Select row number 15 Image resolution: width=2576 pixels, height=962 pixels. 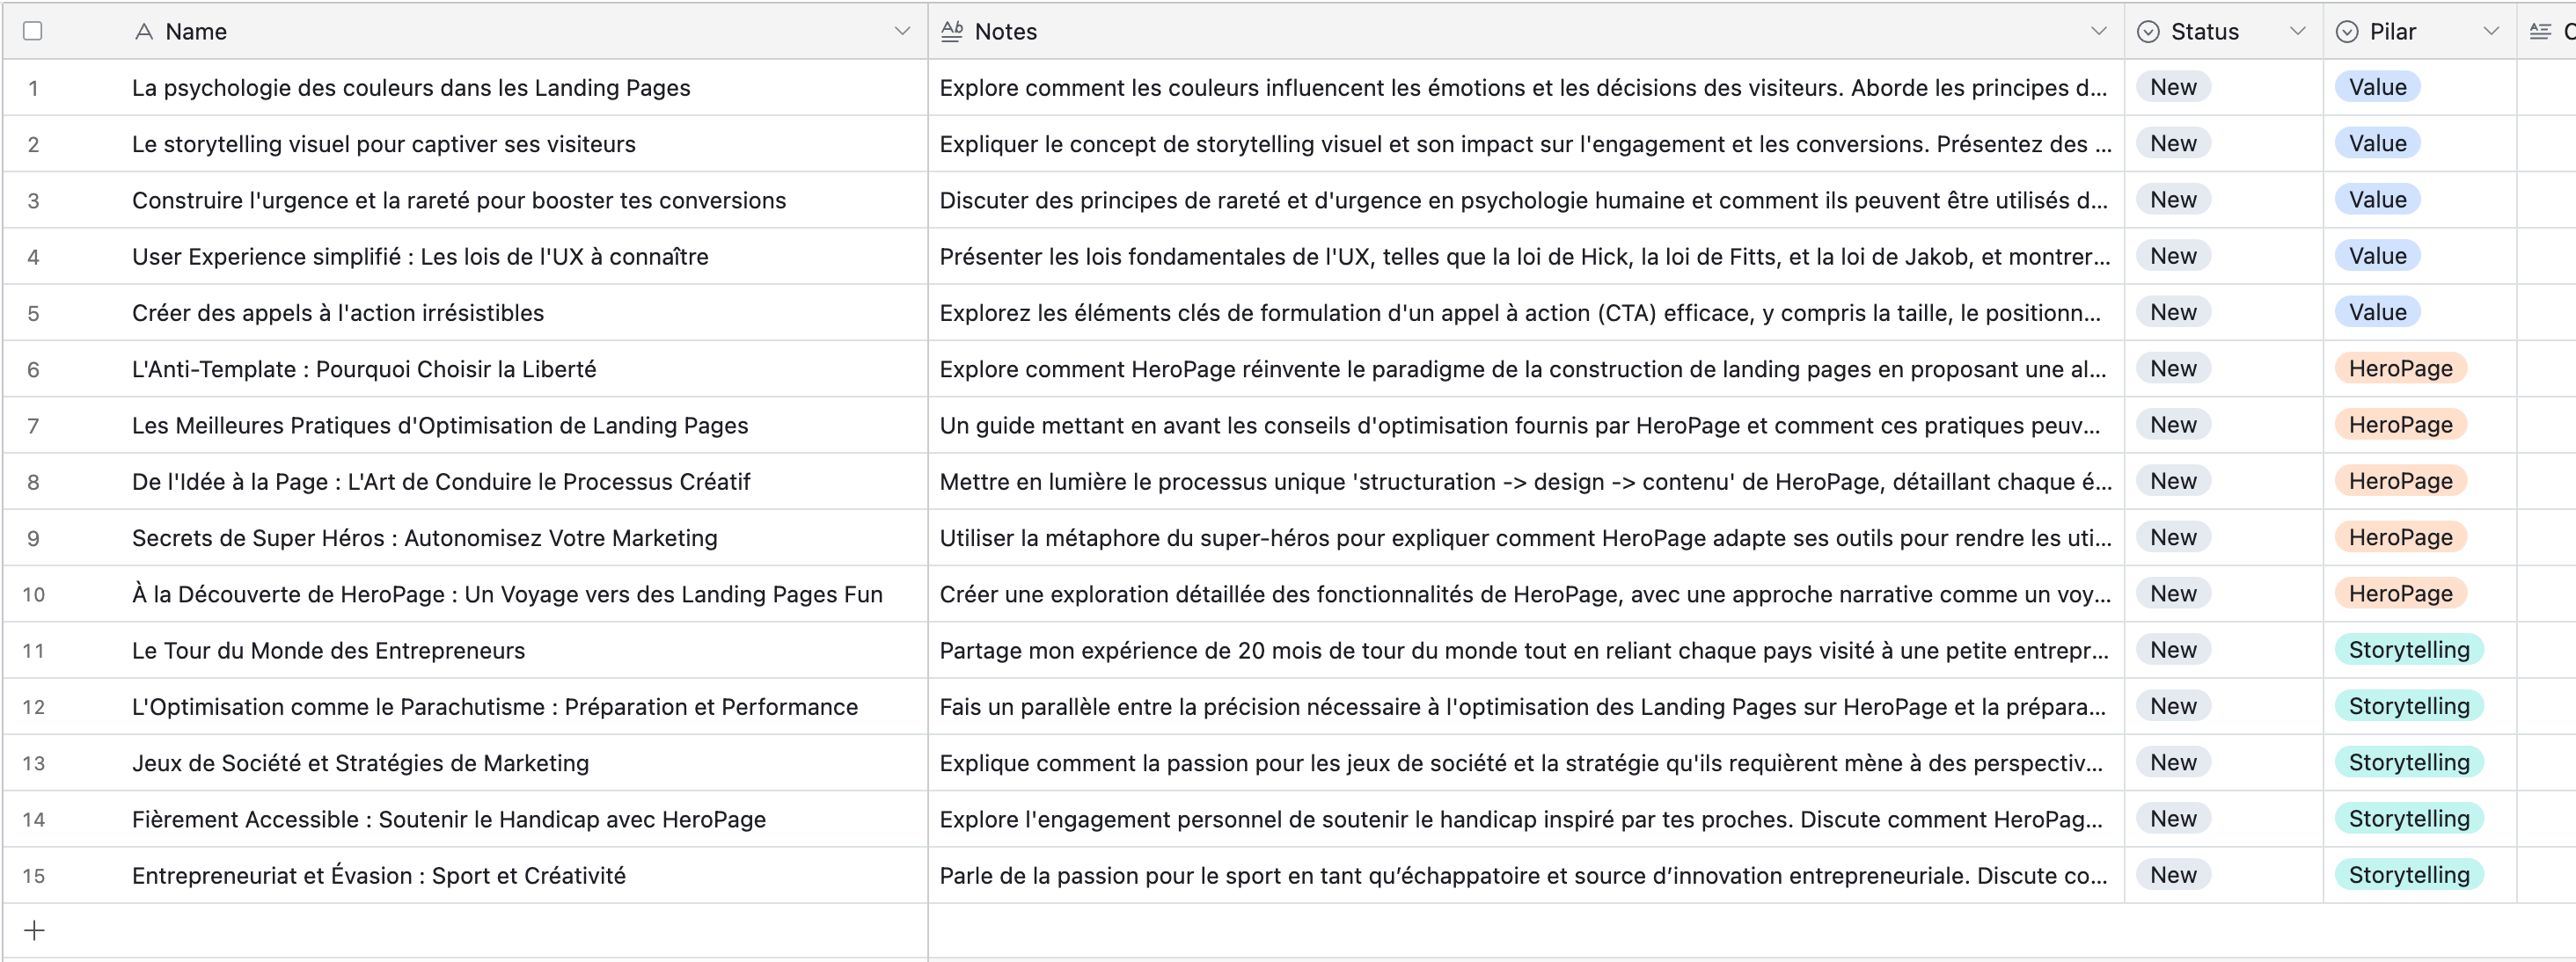pos(34,876)
